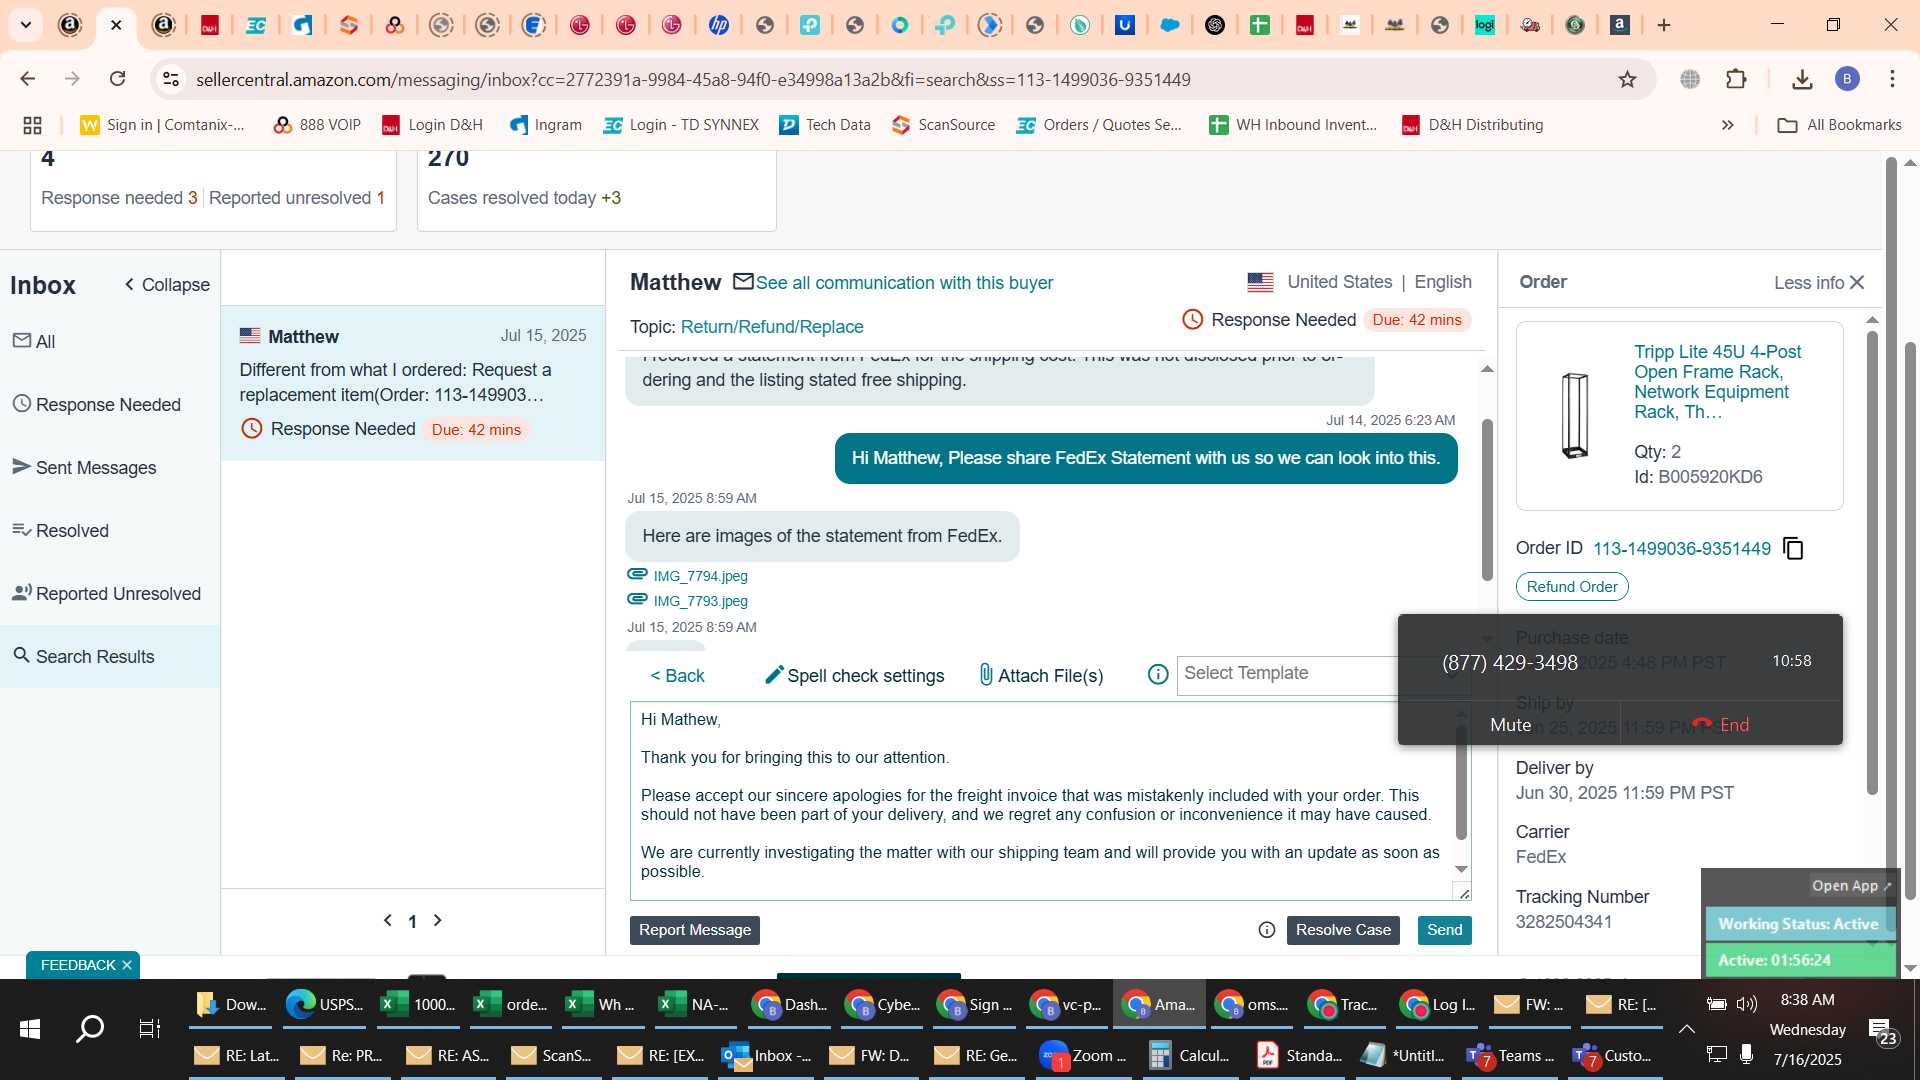The image size is (1920, 1080).
Task: Open Tripp Lite 45U product link
Action: (1718, 382)
